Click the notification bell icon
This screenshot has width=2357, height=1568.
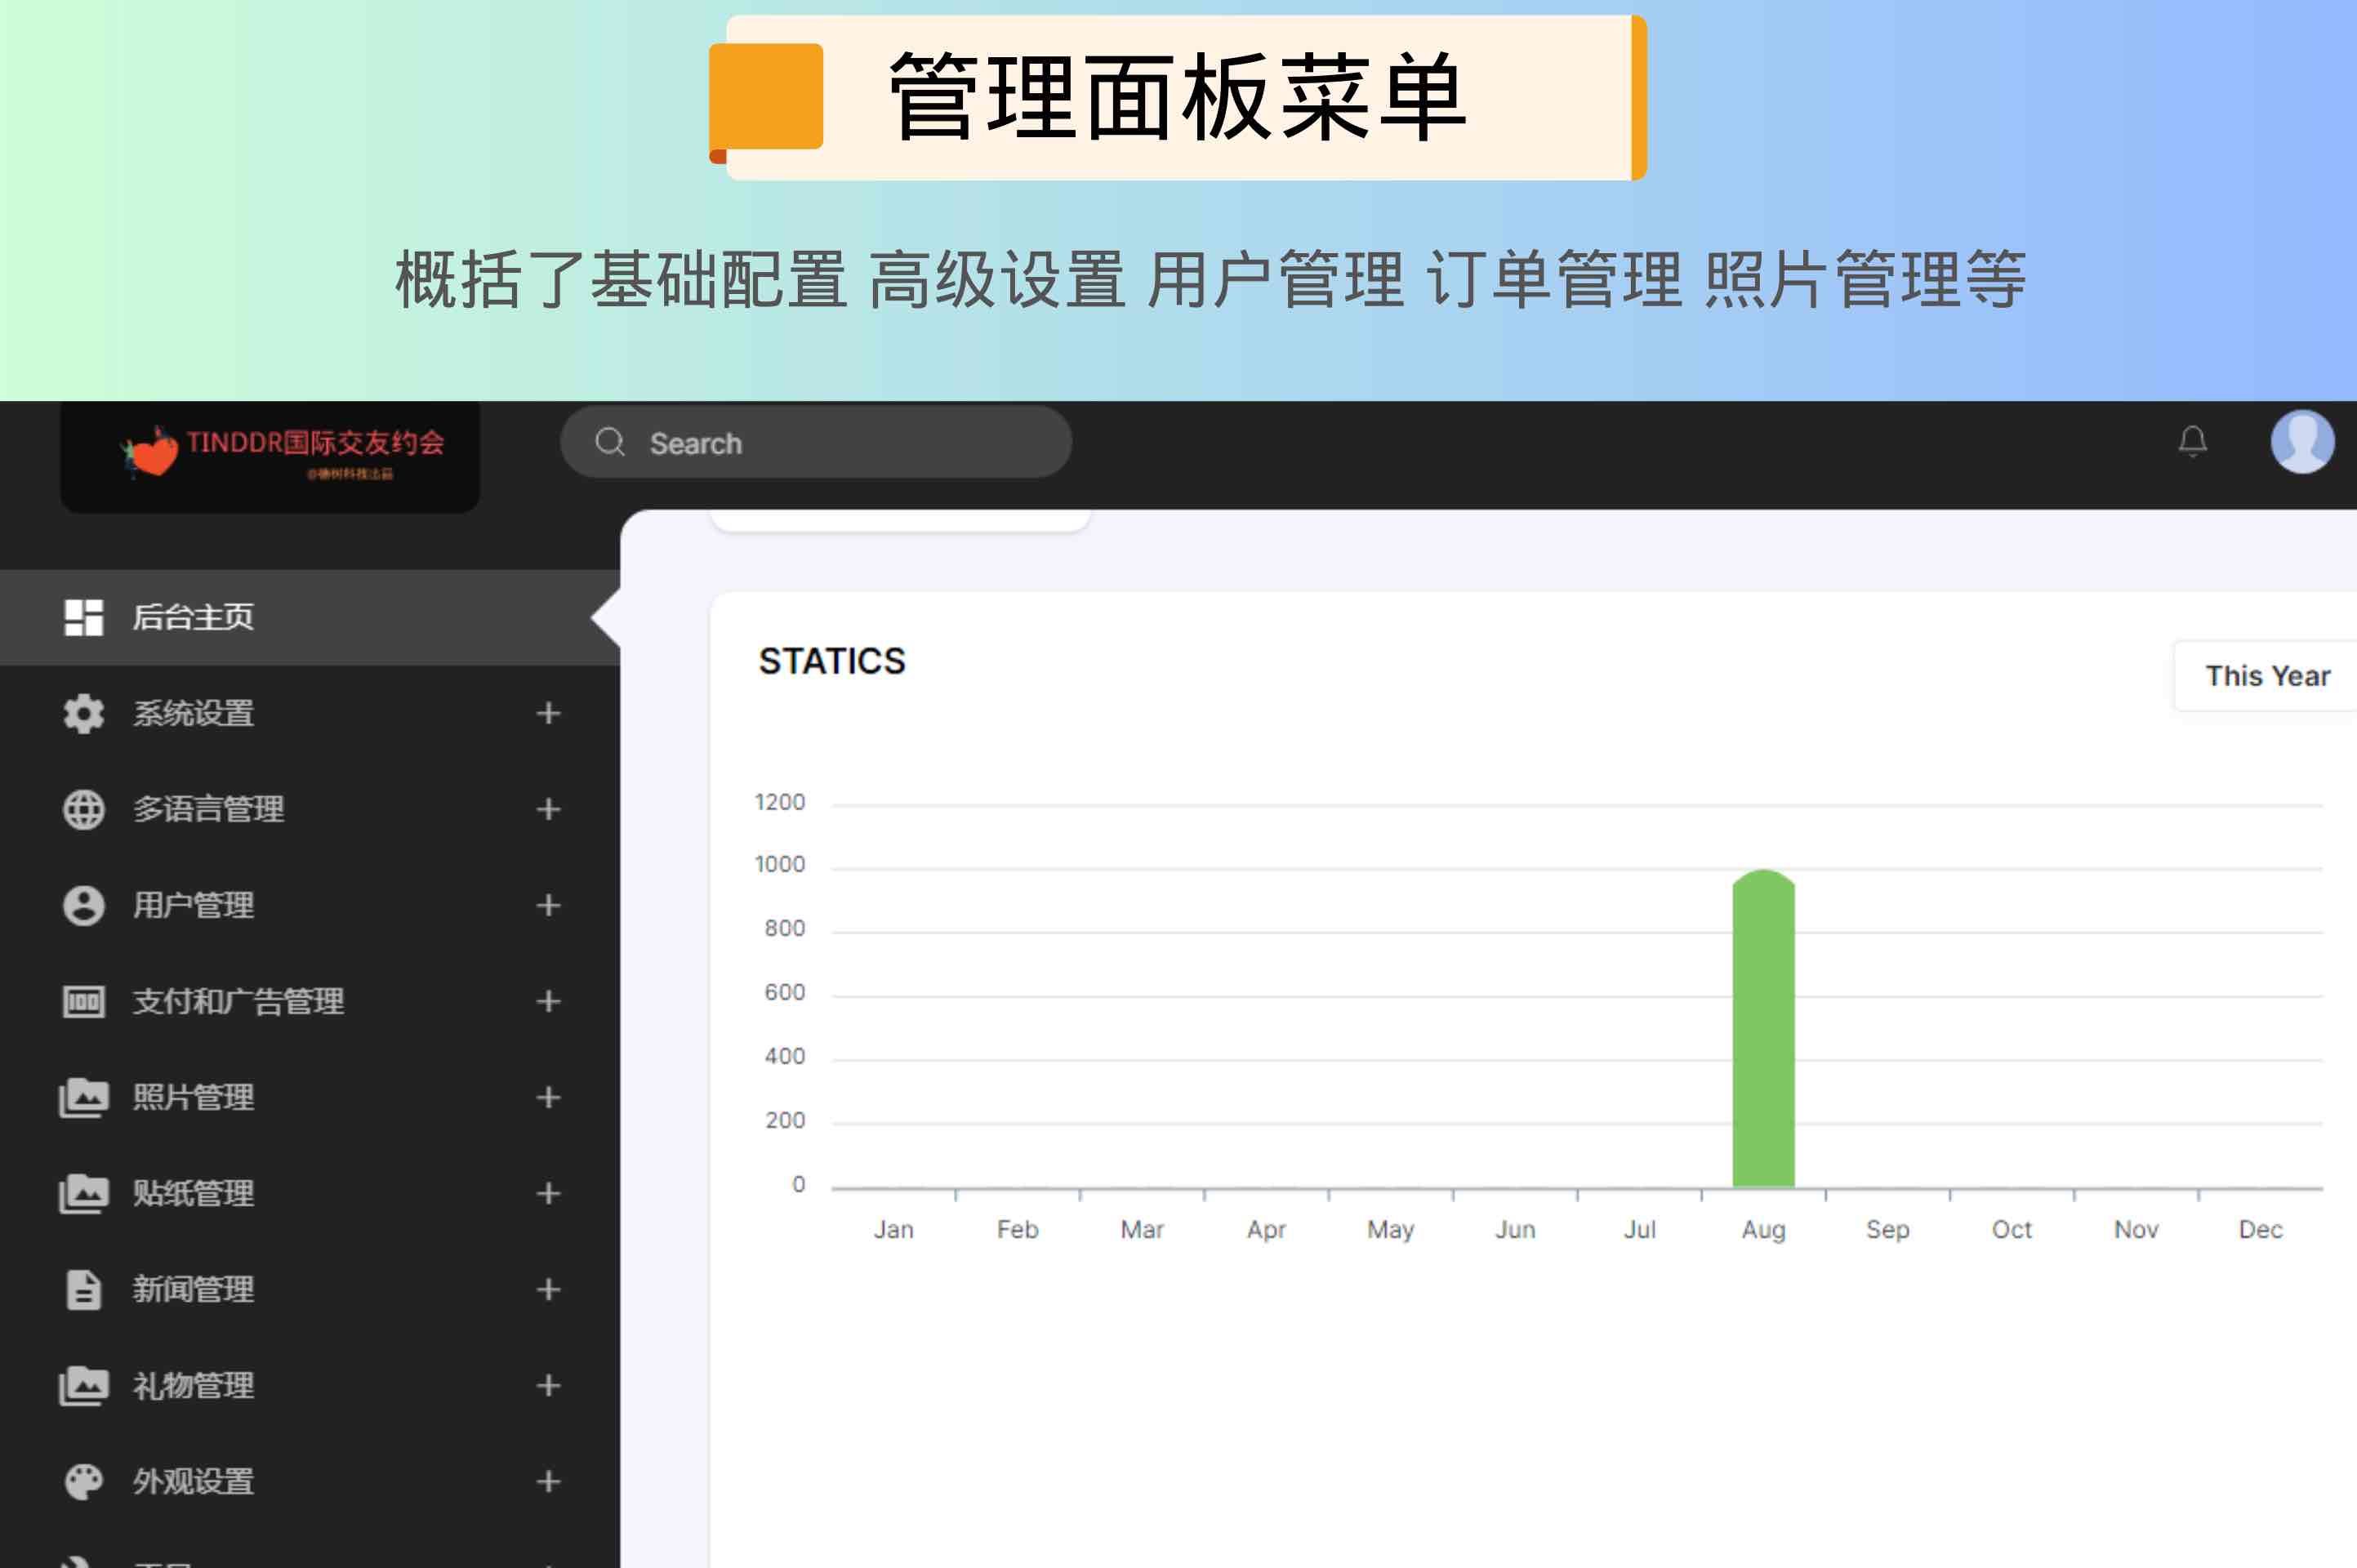coord(2192,441)
